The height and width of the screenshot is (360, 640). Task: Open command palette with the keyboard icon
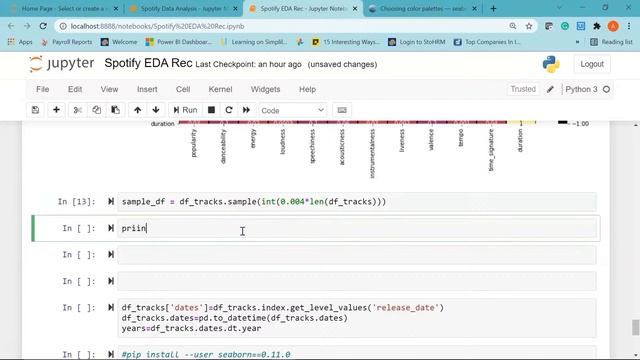coord(342,110)
